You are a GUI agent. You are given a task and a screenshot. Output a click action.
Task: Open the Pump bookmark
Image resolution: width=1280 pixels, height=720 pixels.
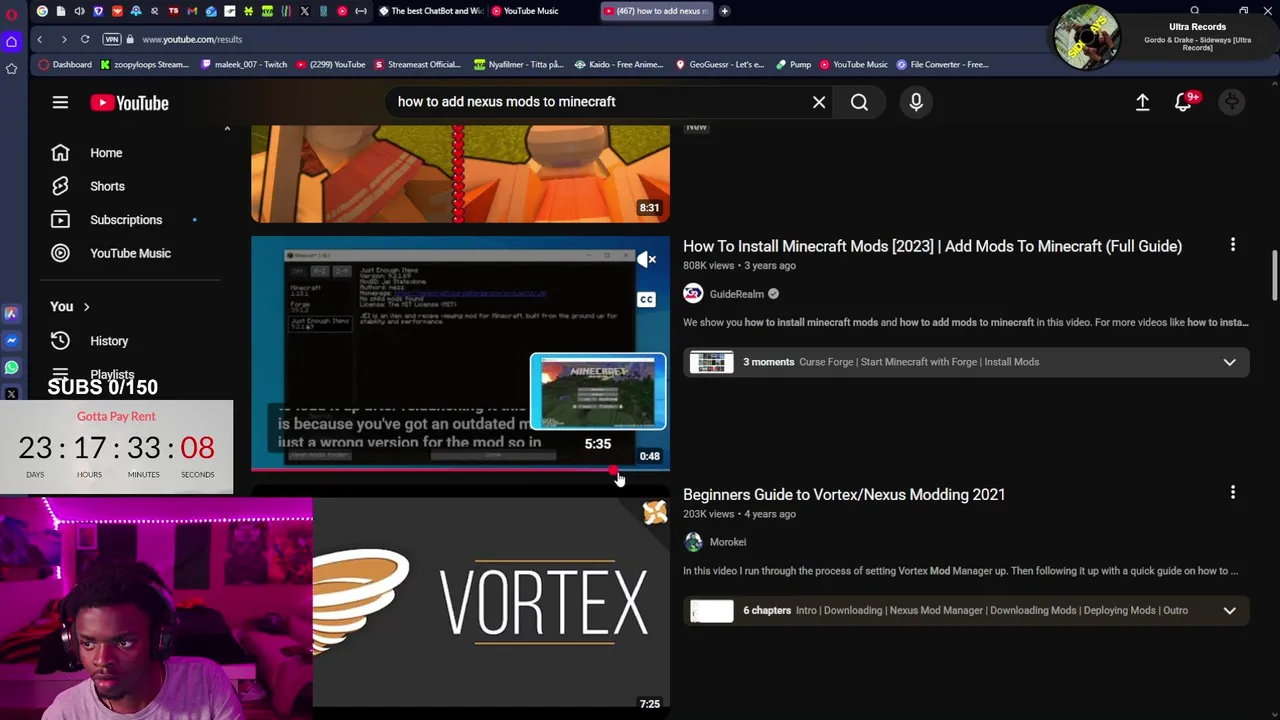coord(793,65)
